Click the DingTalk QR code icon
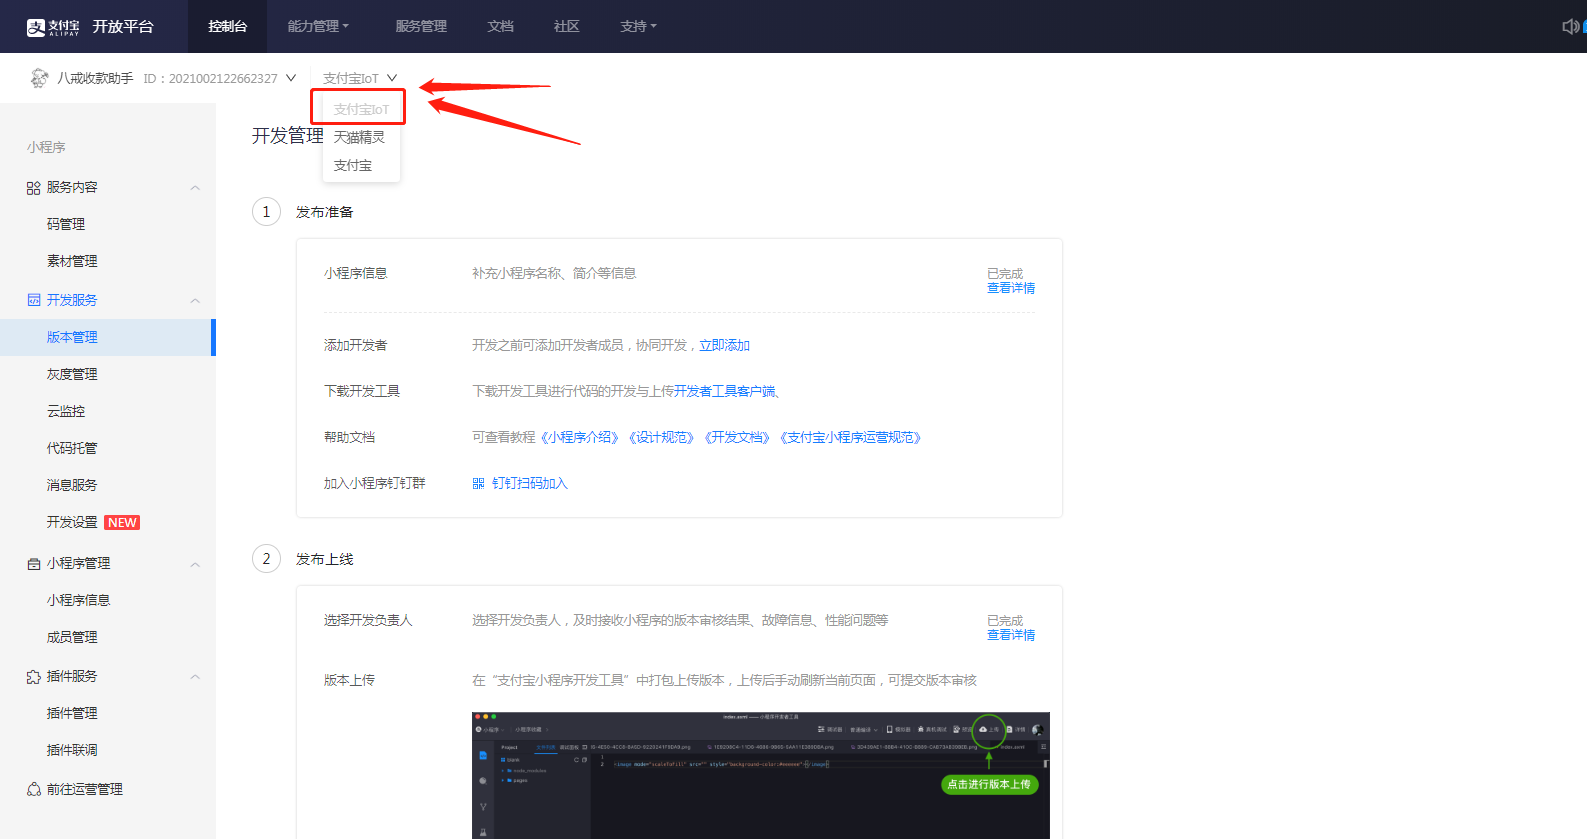This screenshot has height=839, width=1587. coord(478,484)
